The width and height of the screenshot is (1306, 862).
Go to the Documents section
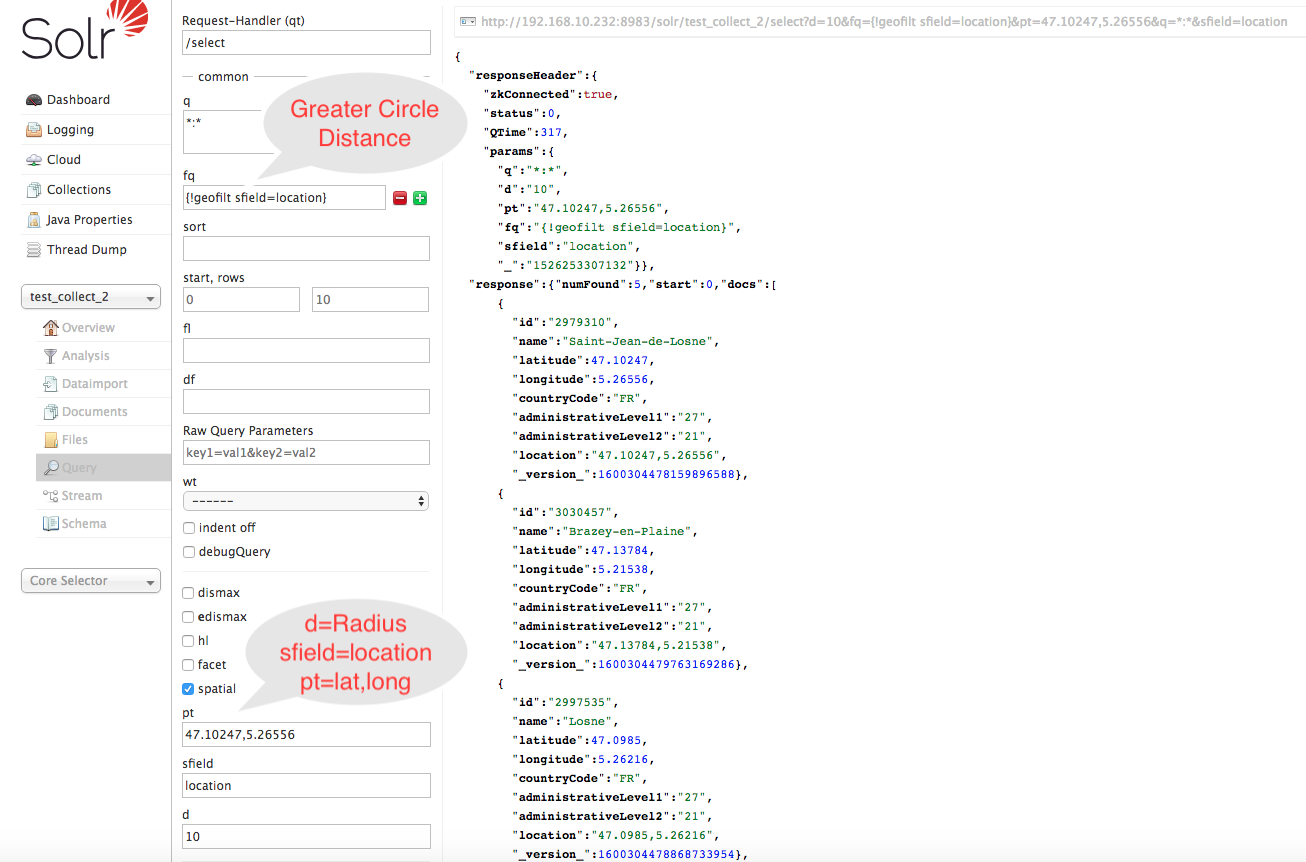(x=95, y=412)
